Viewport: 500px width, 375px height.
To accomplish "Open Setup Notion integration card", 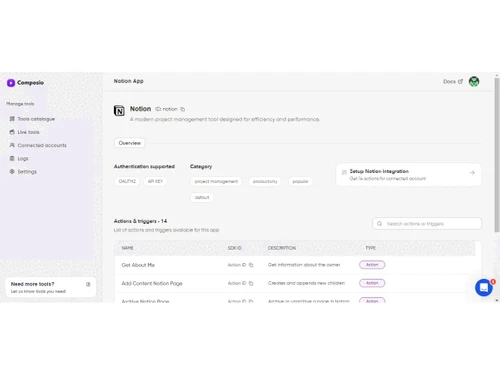I will (x=409, y=175).
